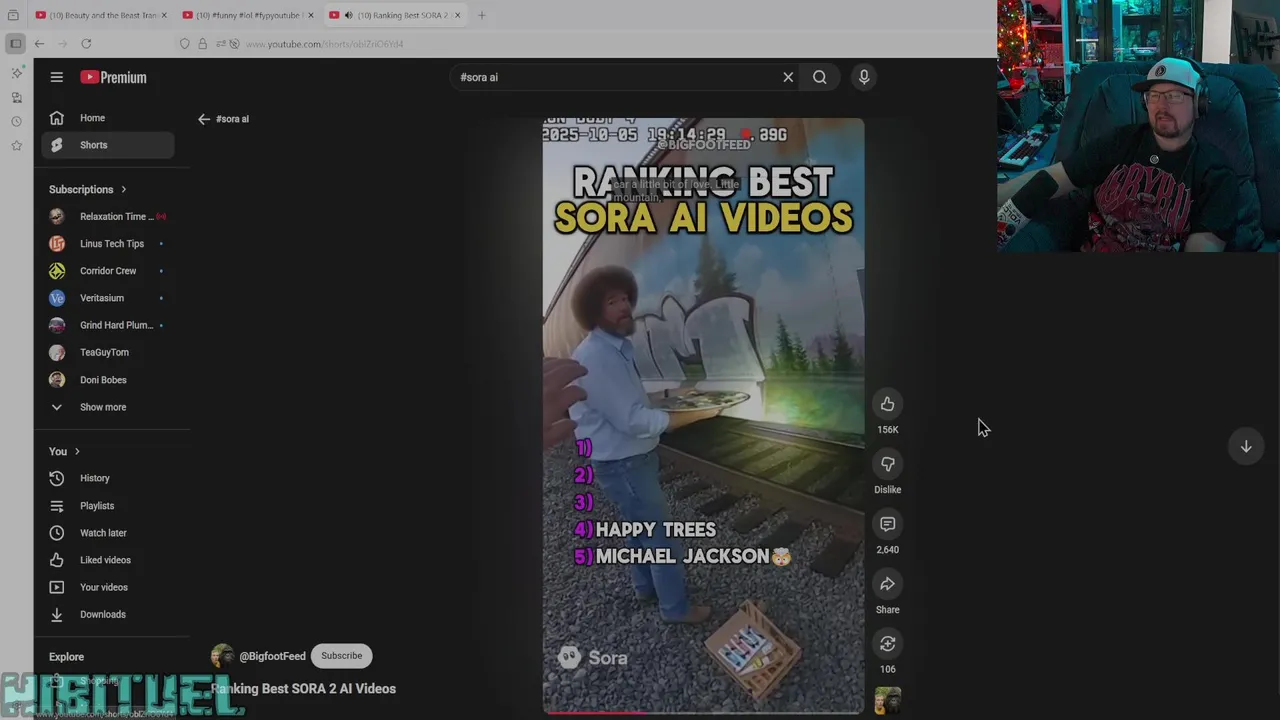This screenshot has height=720, width=1280.
Task: Subscribe to @BigfootFeed
Action: point(341,656)
